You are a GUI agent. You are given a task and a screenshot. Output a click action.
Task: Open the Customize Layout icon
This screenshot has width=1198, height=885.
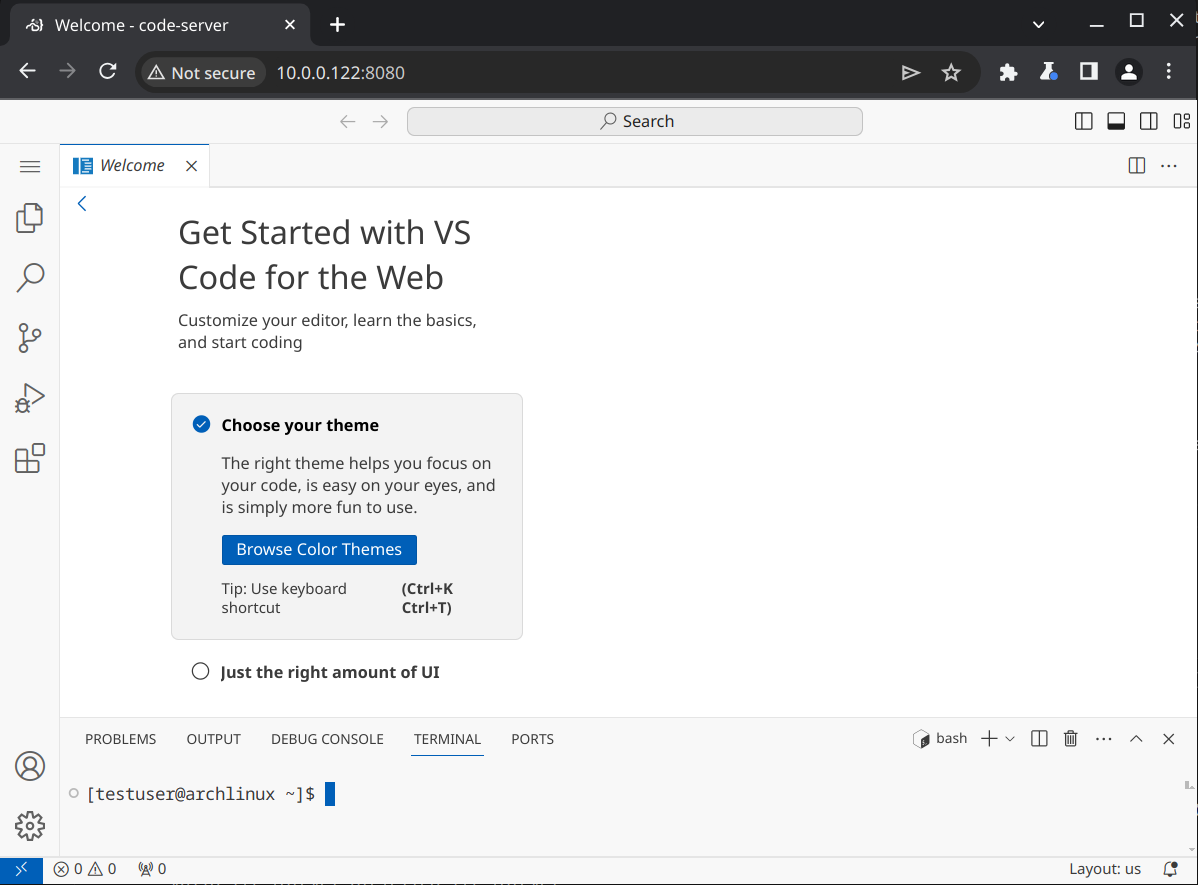(x=1181, y=121)
